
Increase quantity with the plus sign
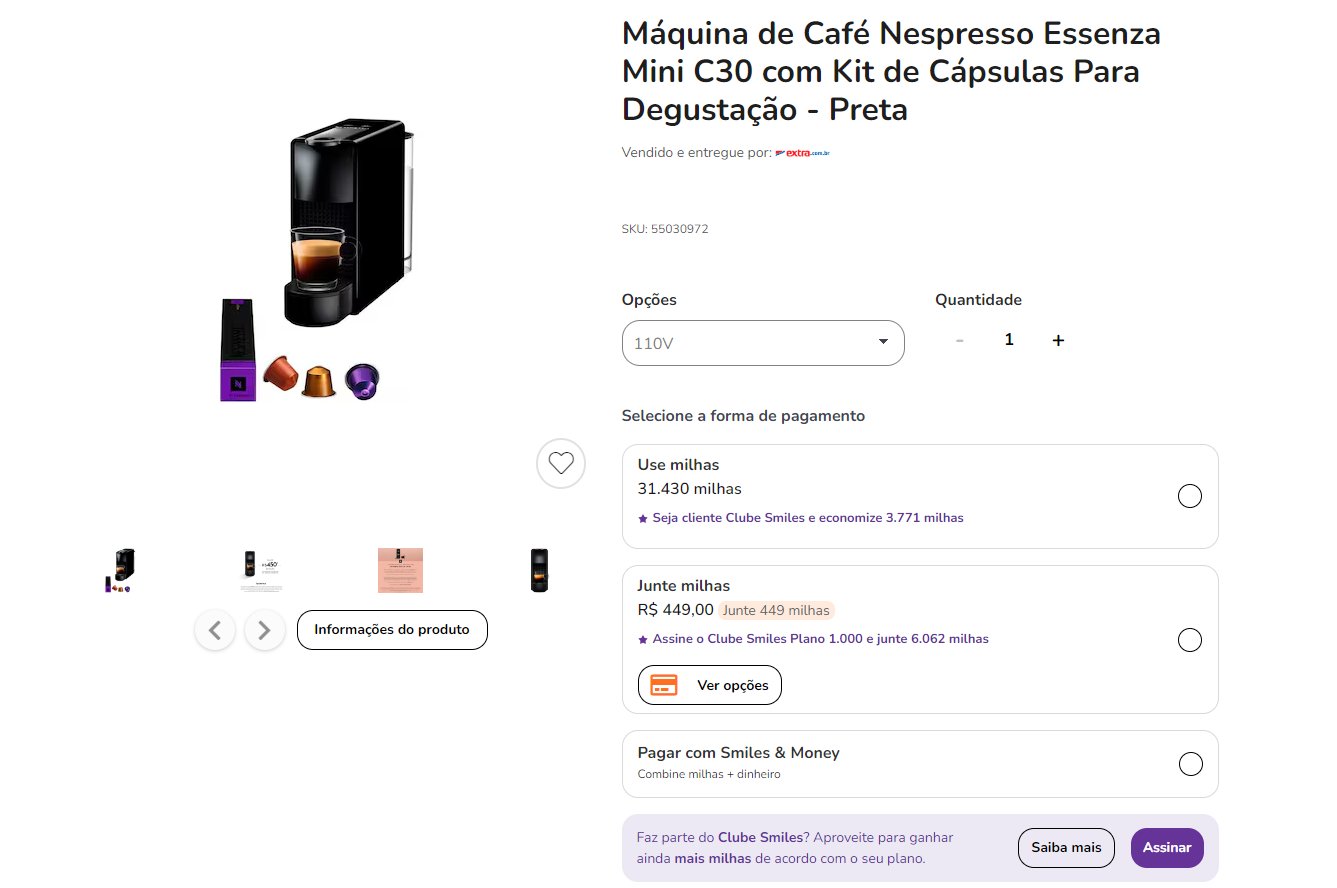click(1058, 340)
